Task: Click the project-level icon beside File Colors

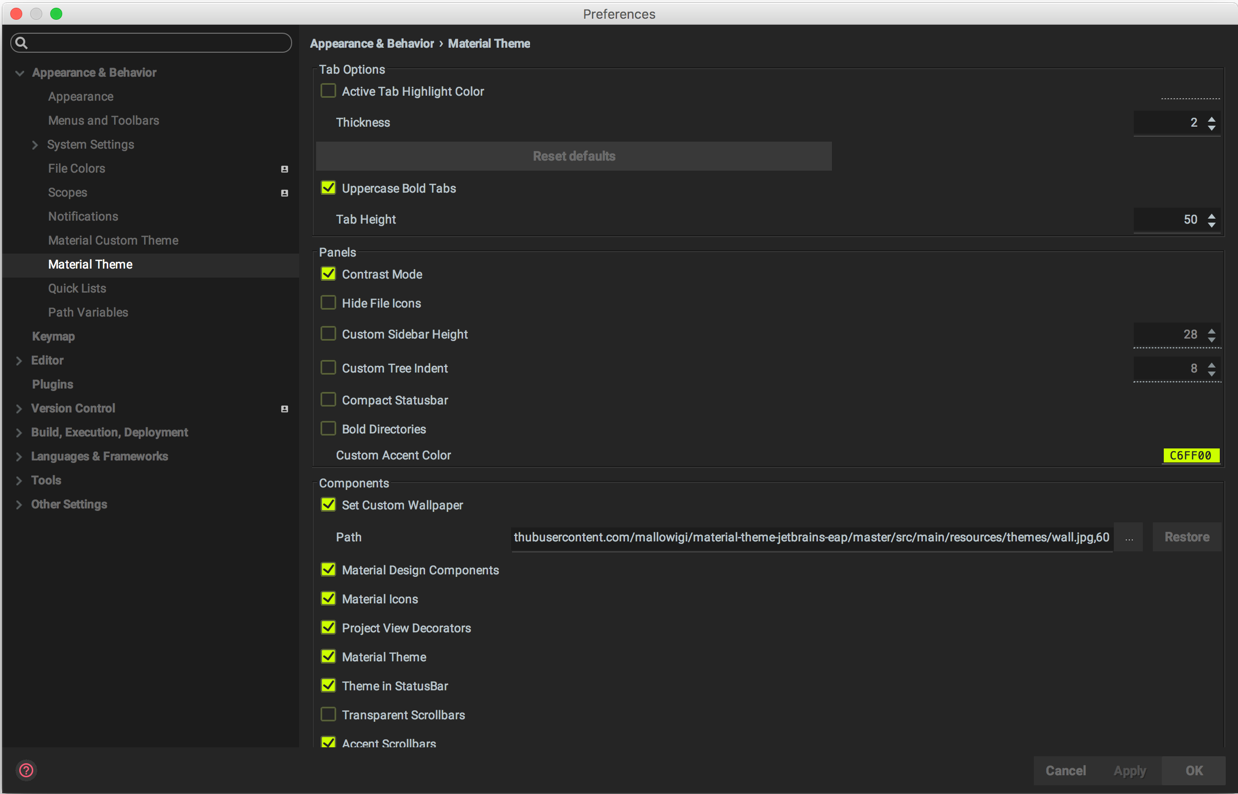Action: (x=284, y=169)
